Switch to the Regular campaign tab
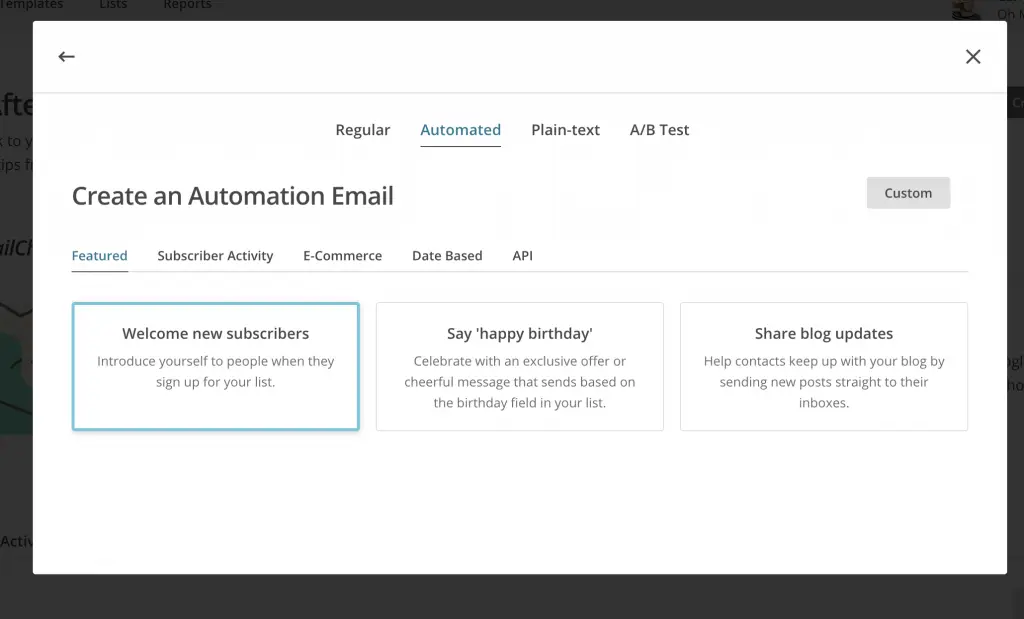Viewport: 1024px width, 619px height. click(362, 130)
